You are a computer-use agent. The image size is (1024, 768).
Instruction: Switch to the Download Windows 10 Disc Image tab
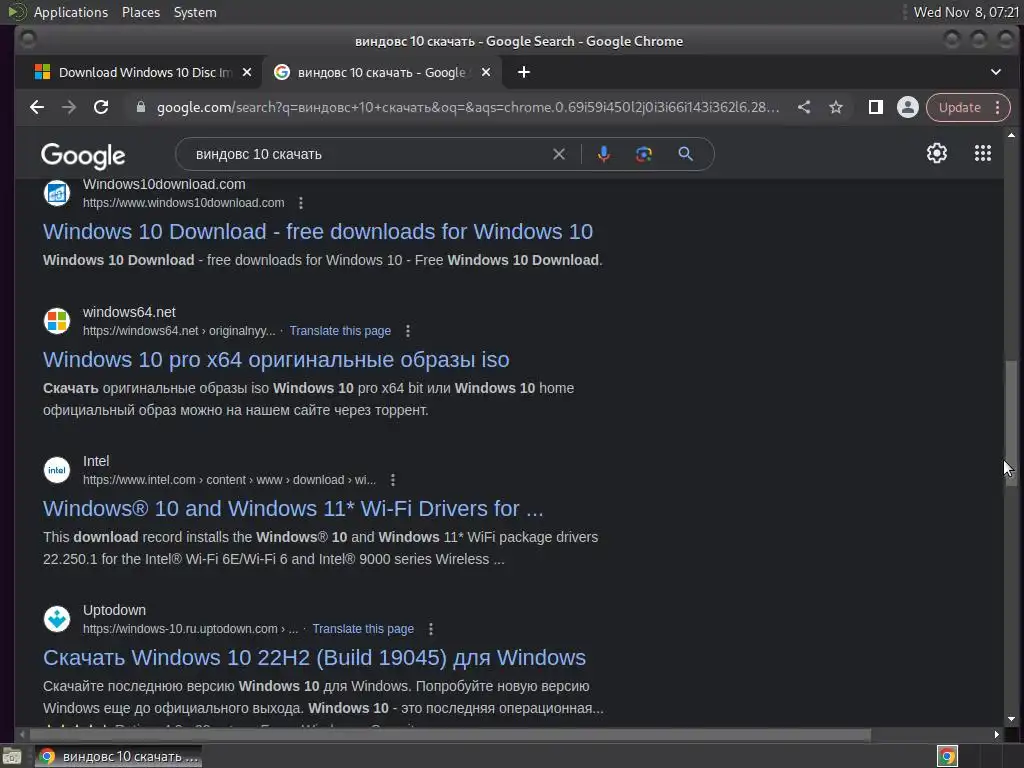click(x=140, y=72)
